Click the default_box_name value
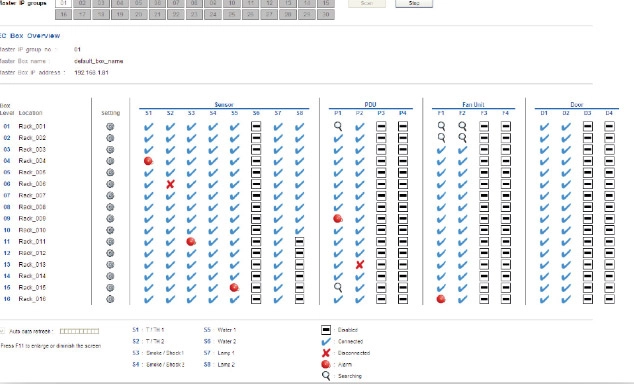 [x=99, y=61]
